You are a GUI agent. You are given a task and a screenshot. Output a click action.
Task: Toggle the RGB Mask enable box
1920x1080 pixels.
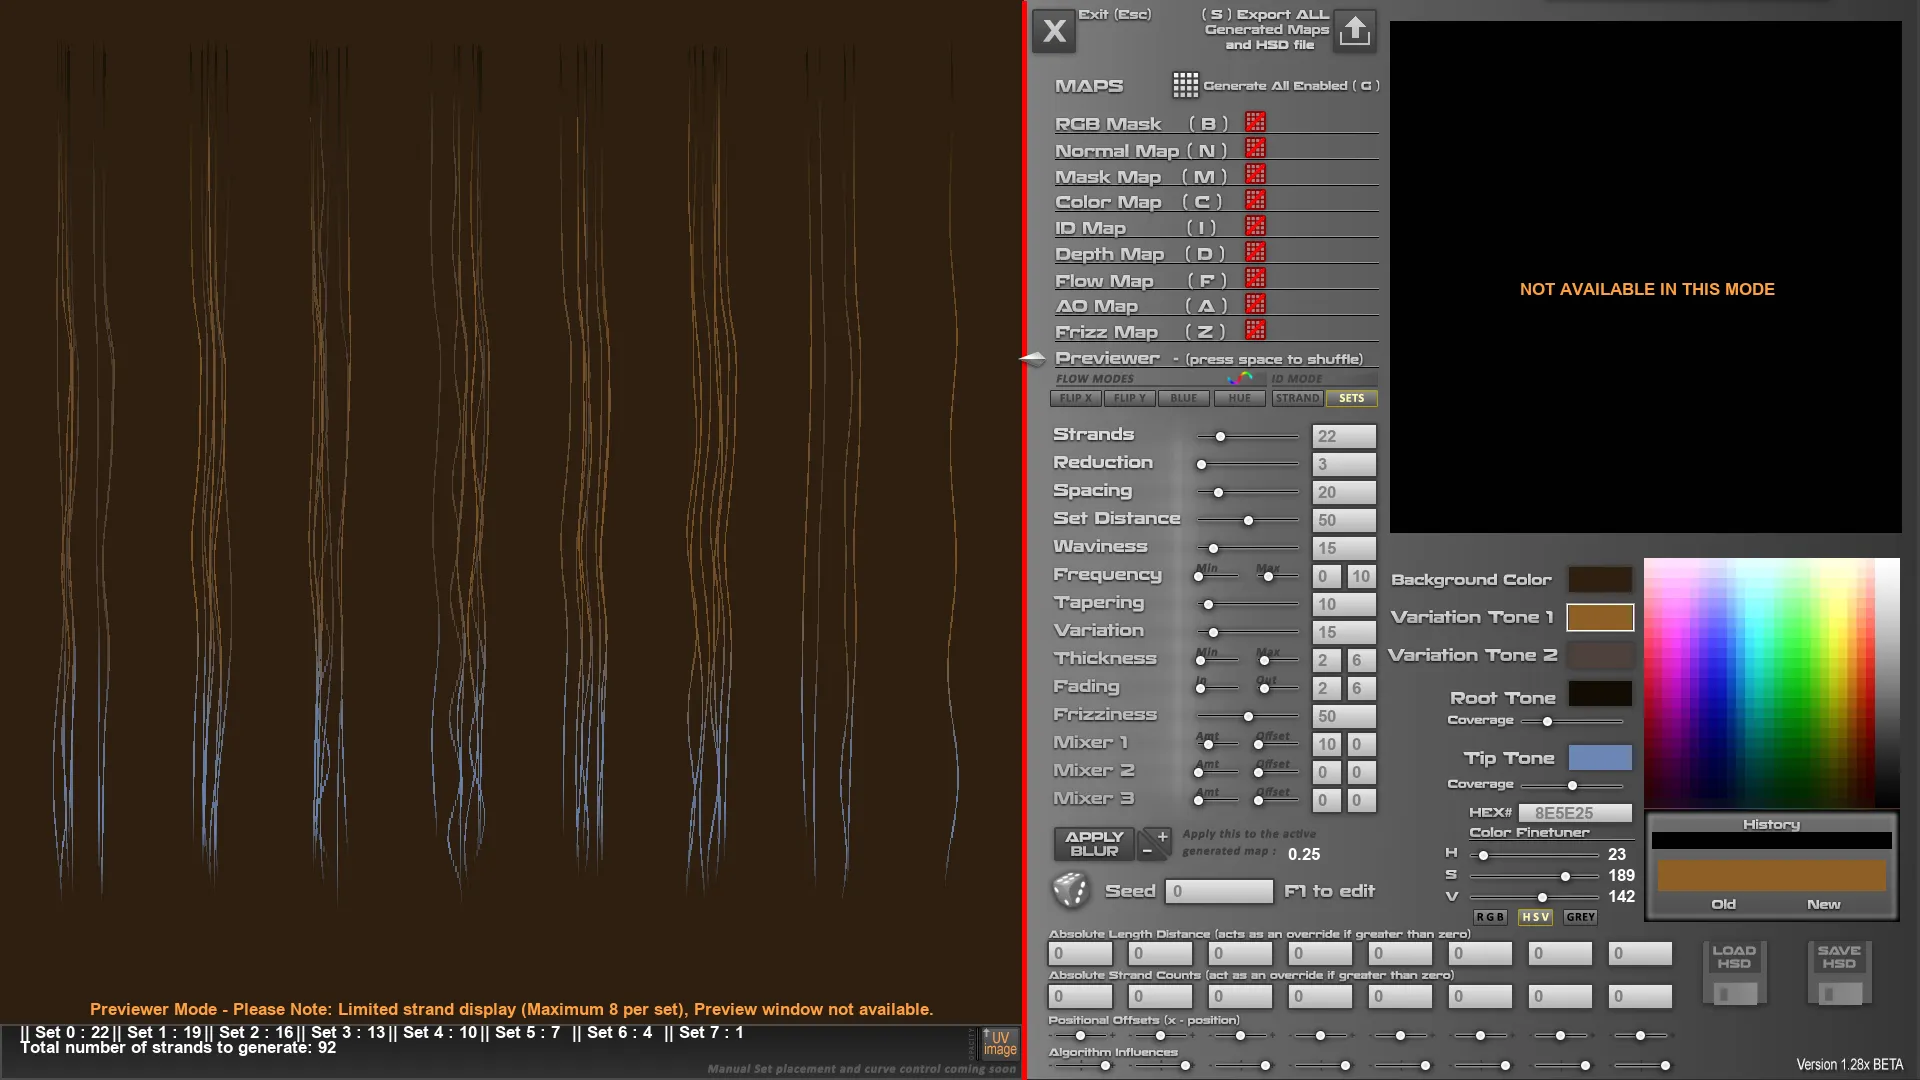[1255, 122]
